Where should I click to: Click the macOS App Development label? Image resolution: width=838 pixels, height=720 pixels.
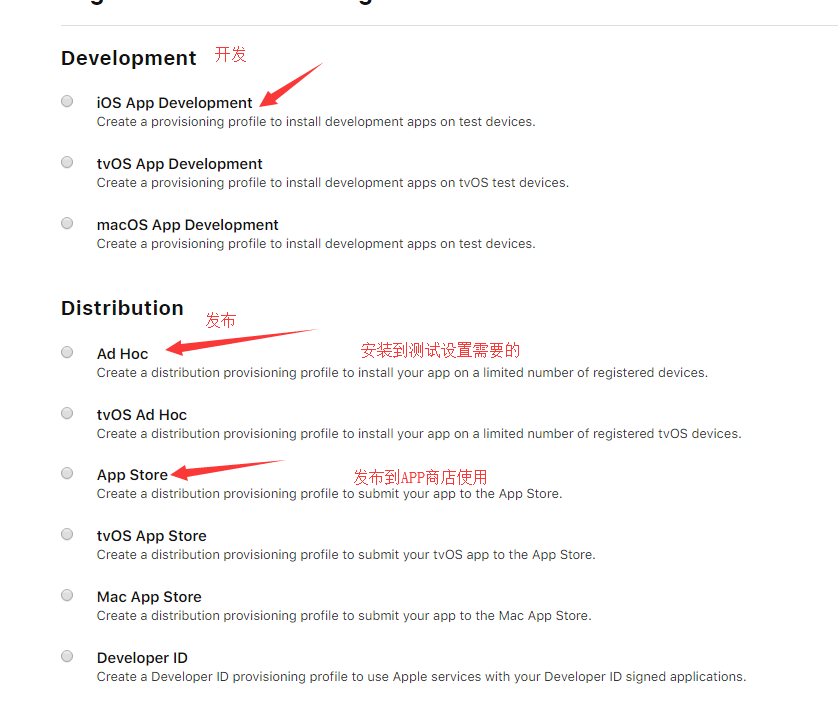tap(187, 224)
